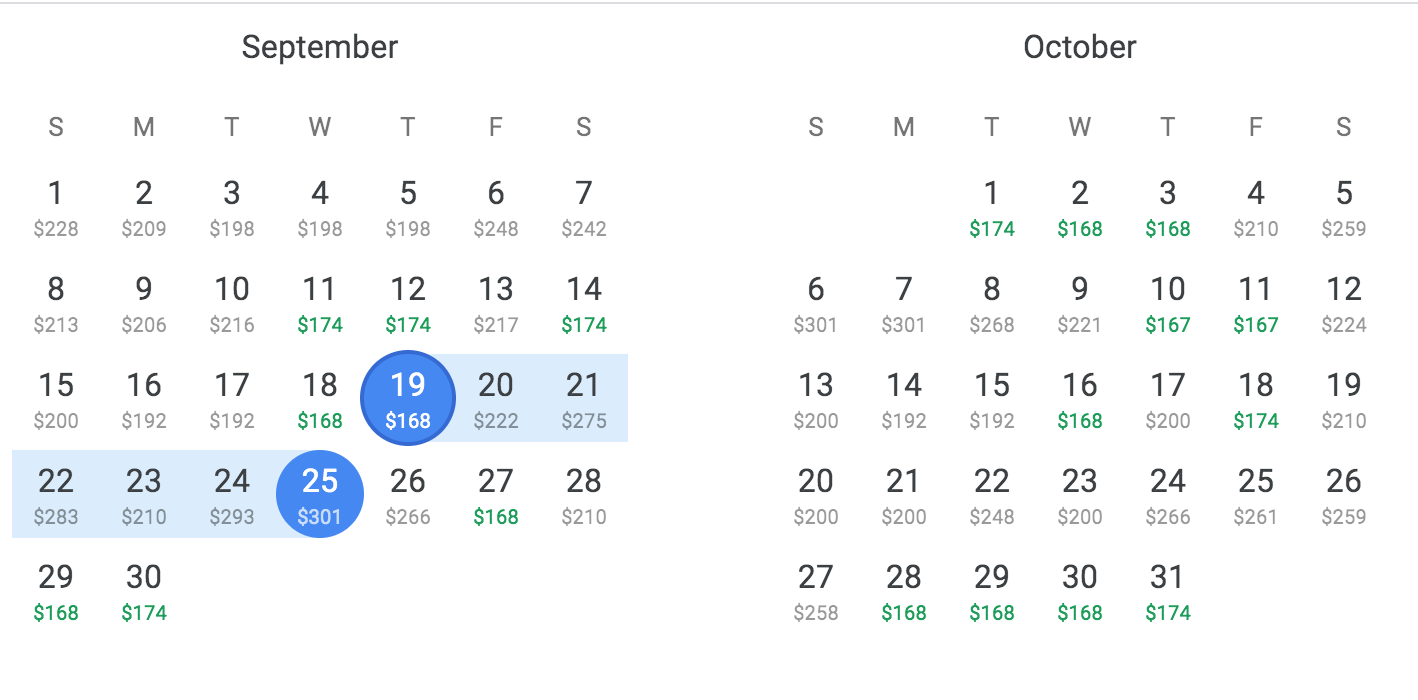Image resolution: width=1418 pixels, height=700 pixels.
Task: Select September 25 return date
Action: pyautogui.click(x=320, y=494)
